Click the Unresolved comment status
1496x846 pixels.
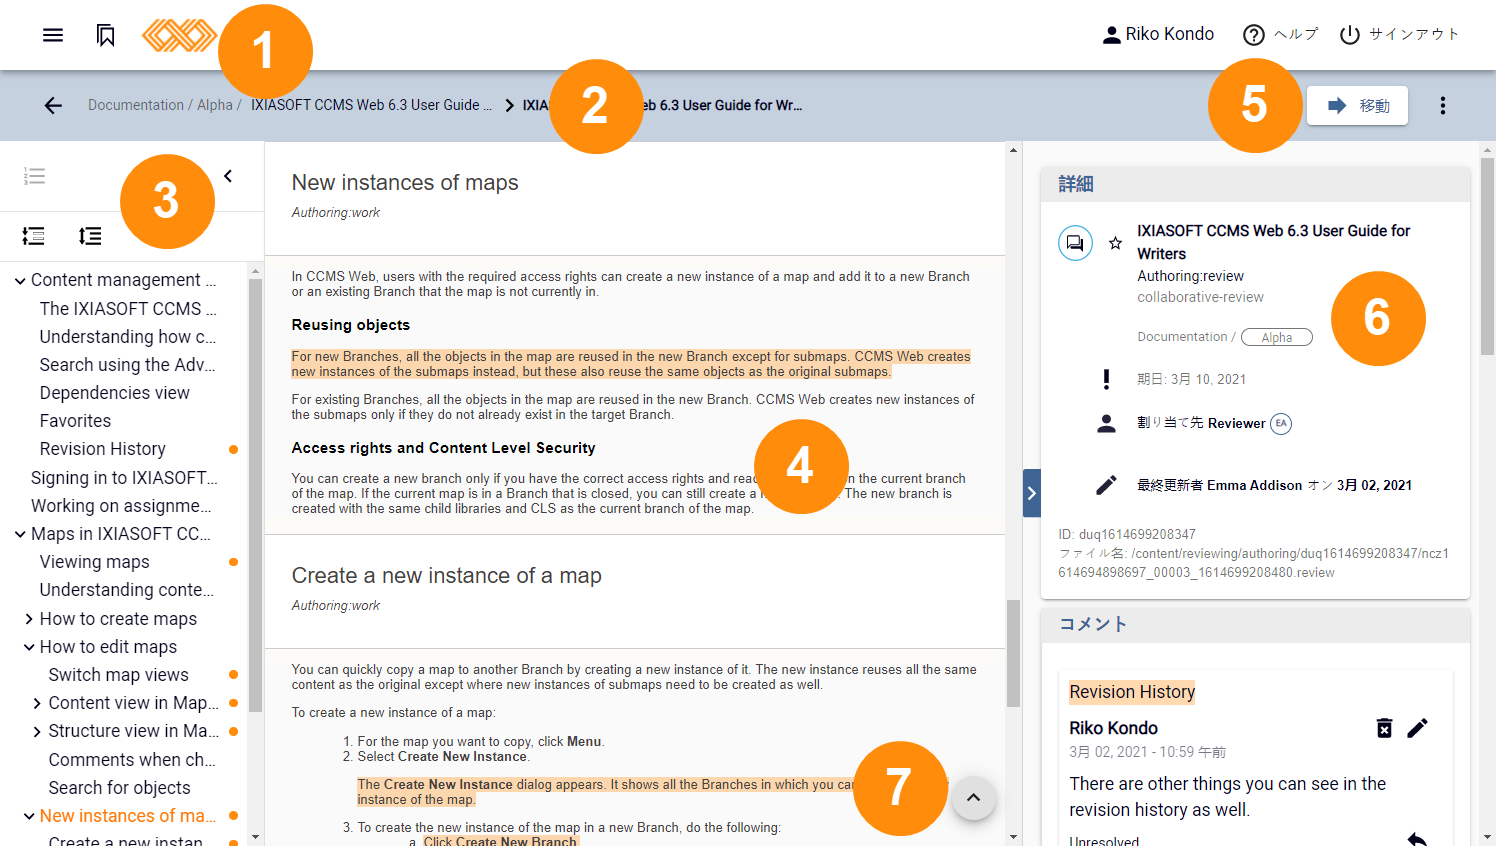click(1104, 841)
